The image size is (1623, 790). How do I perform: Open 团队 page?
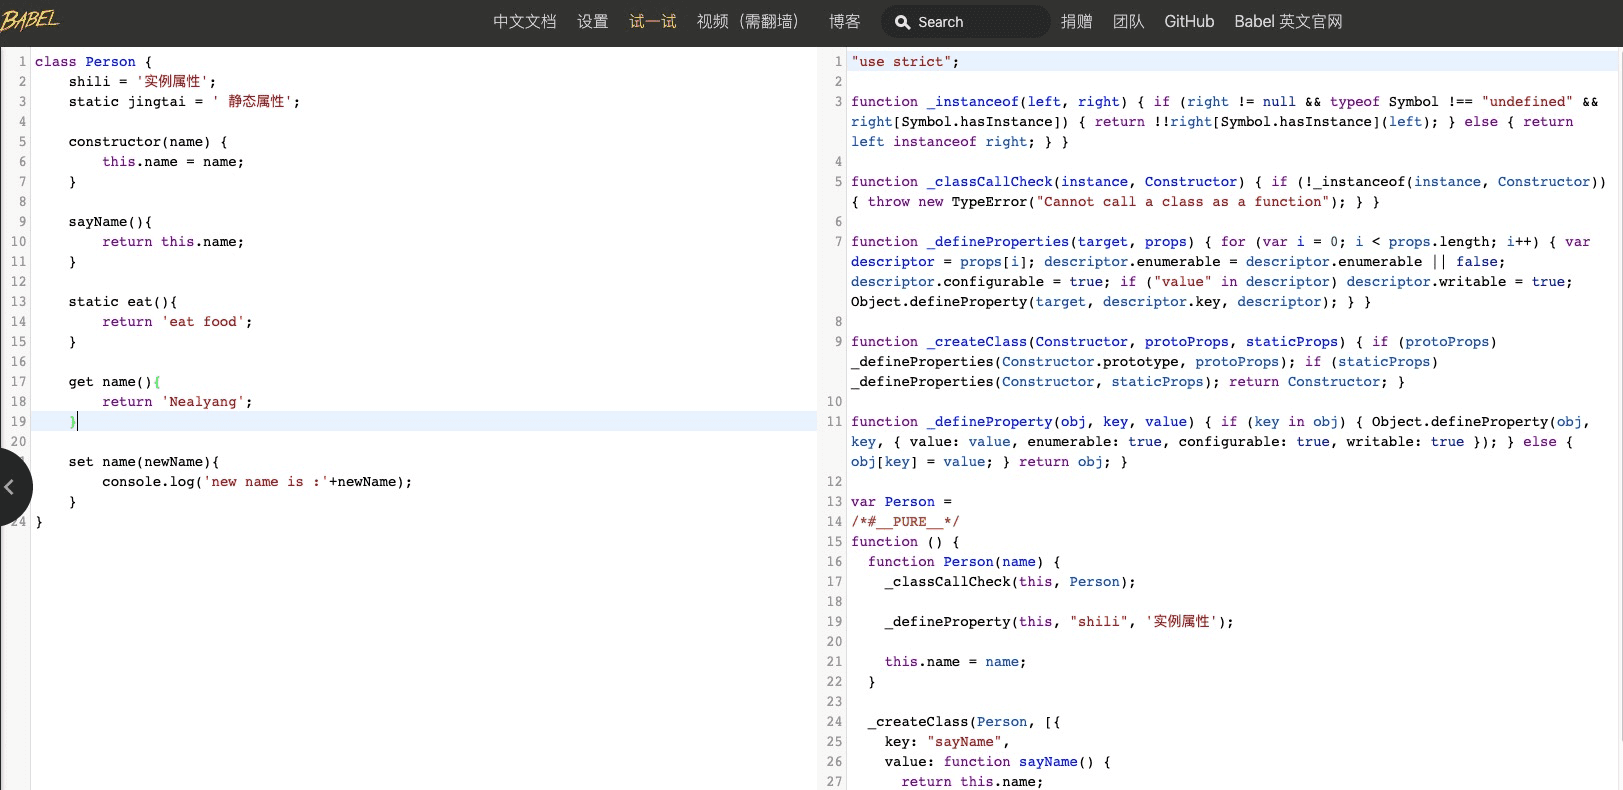pyautogui.click(x=1128, y=21)
